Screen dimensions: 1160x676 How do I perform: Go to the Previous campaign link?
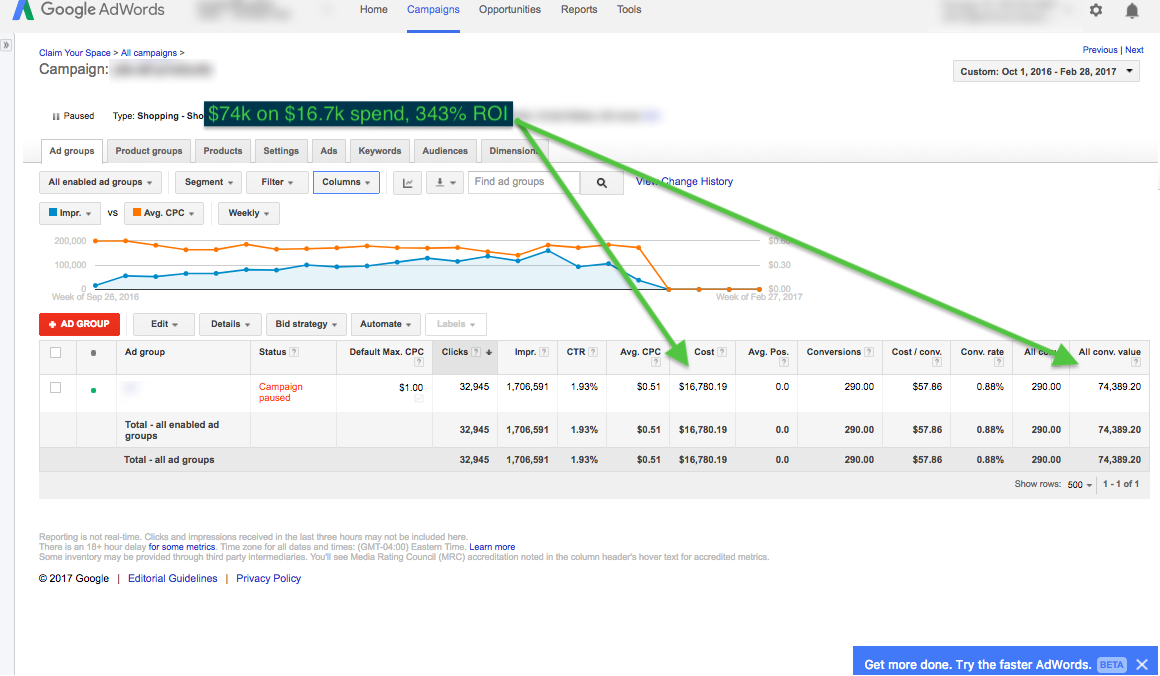(x=1099, y=50)
